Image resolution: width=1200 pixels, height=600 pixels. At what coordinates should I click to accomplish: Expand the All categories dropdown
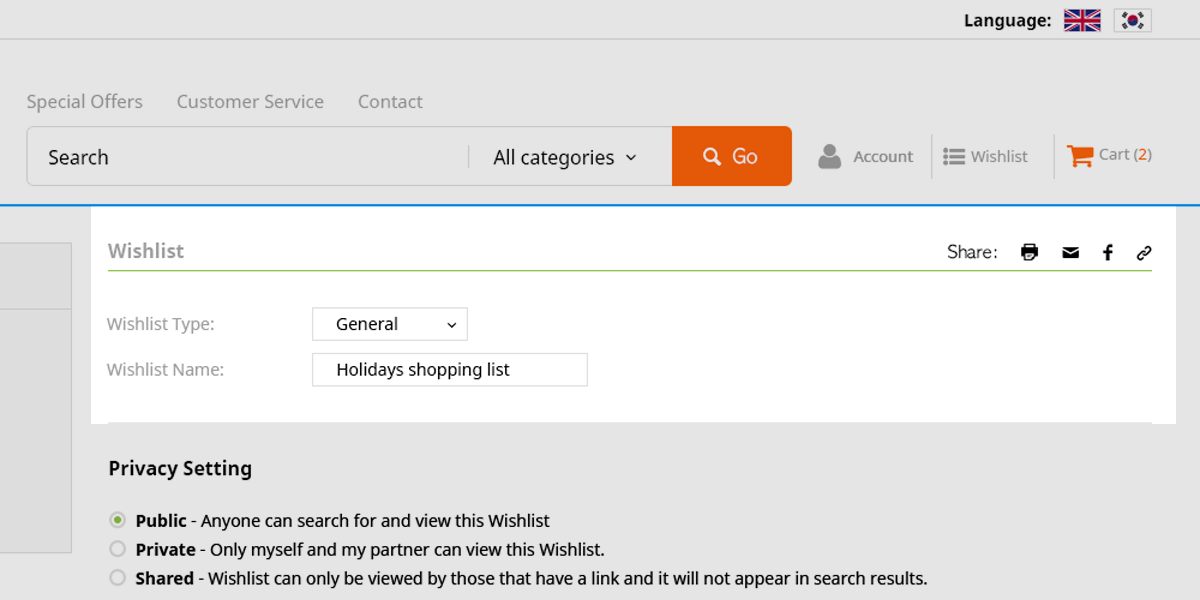(565, 157)
